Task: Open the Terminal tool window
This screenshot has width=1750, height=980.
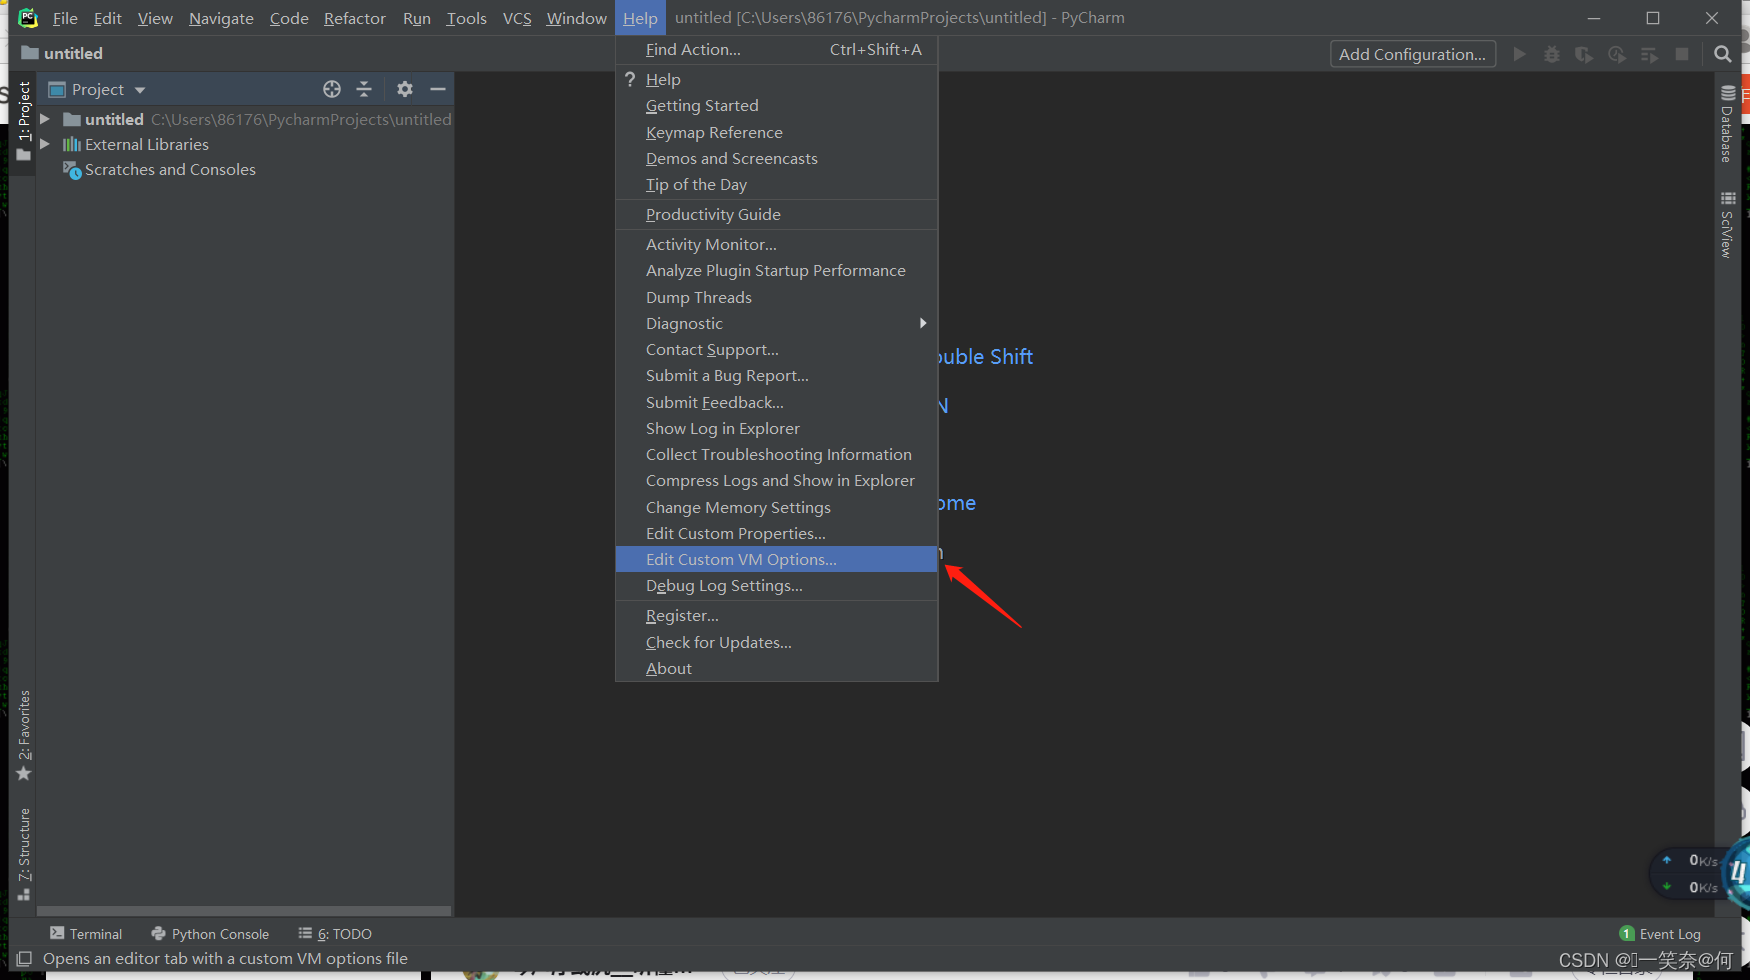Action: point(86,934)
